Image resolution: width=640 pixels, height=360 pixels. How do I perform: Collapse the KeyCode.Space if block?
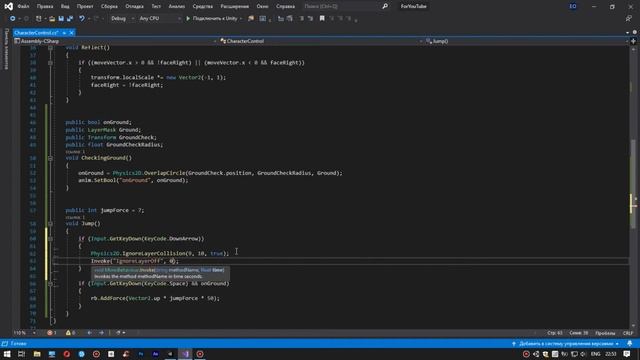pyautogui.click(x=50, y=283)
